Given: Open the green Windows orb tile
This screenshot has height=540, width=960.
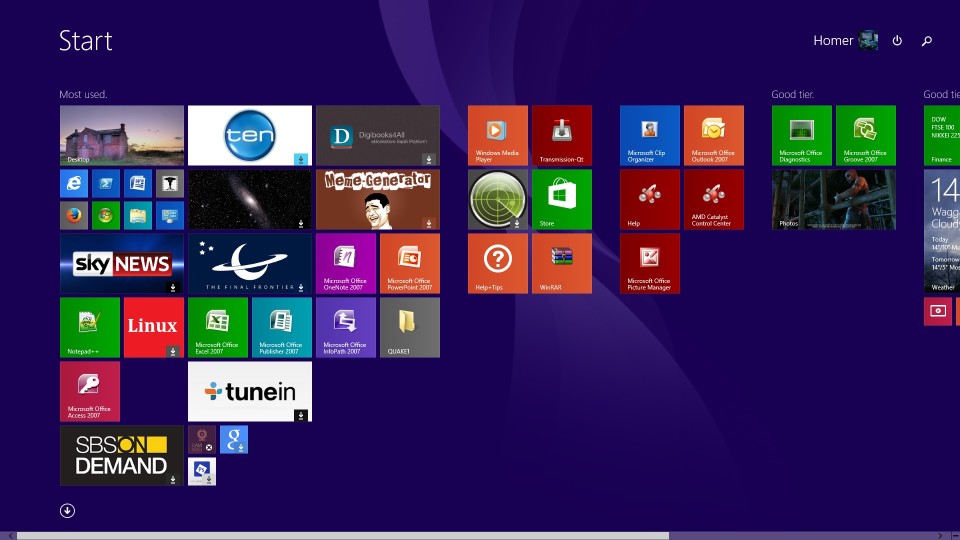Looking at the screenshot, I should 106,216.
